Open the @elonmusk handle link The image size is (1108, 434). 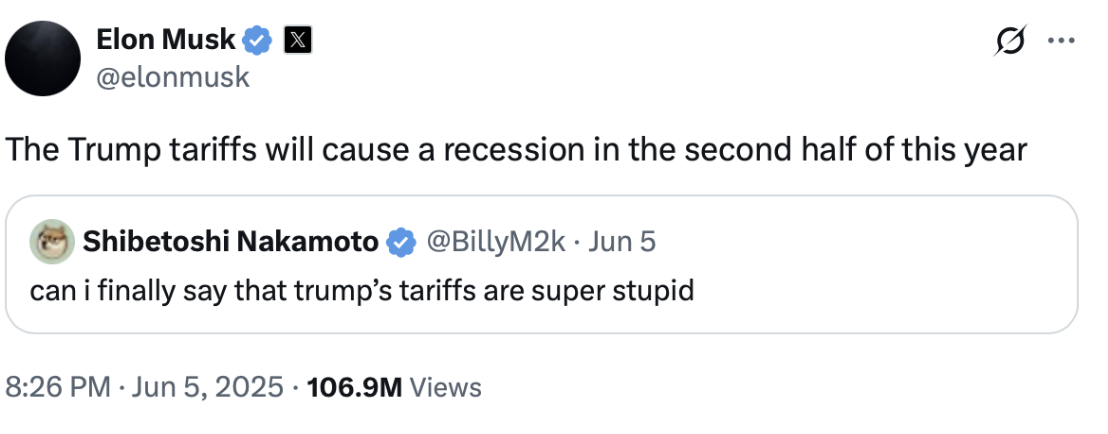pos(172,77)
